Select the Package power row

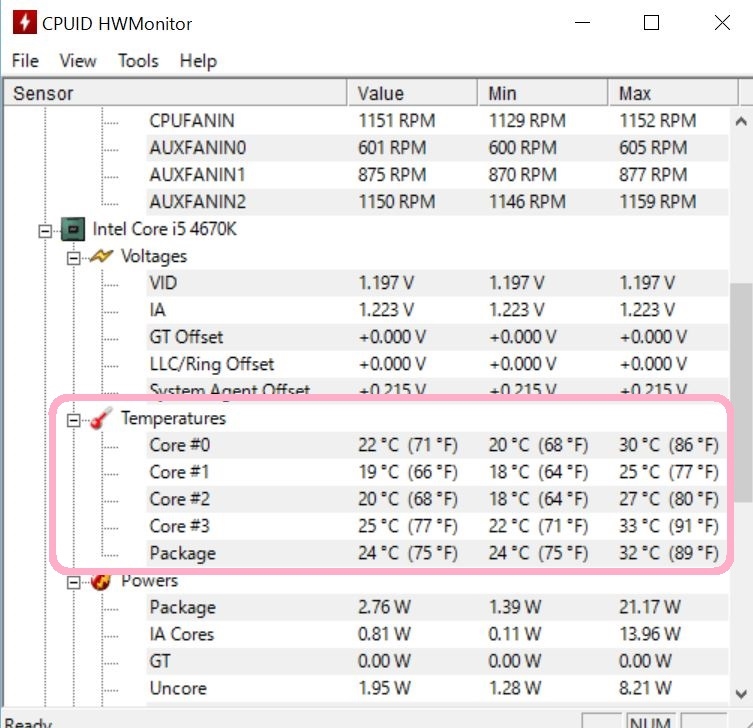click(437, 607)
